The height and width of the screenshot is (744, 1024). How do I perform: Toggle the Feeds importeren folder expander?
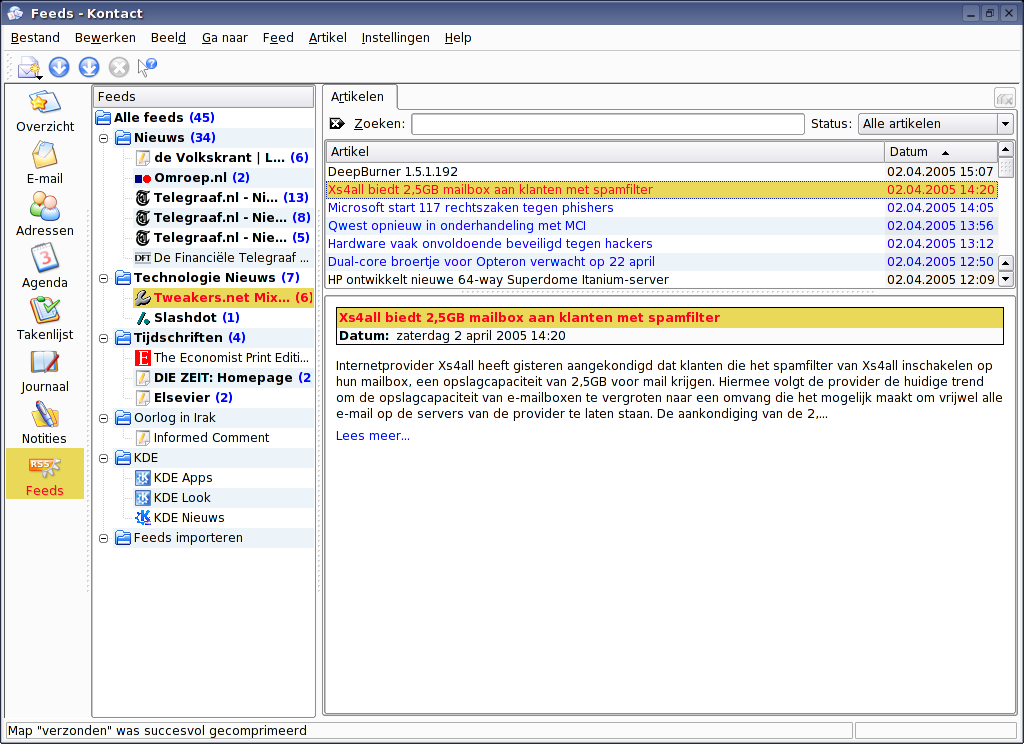(103, 539)
